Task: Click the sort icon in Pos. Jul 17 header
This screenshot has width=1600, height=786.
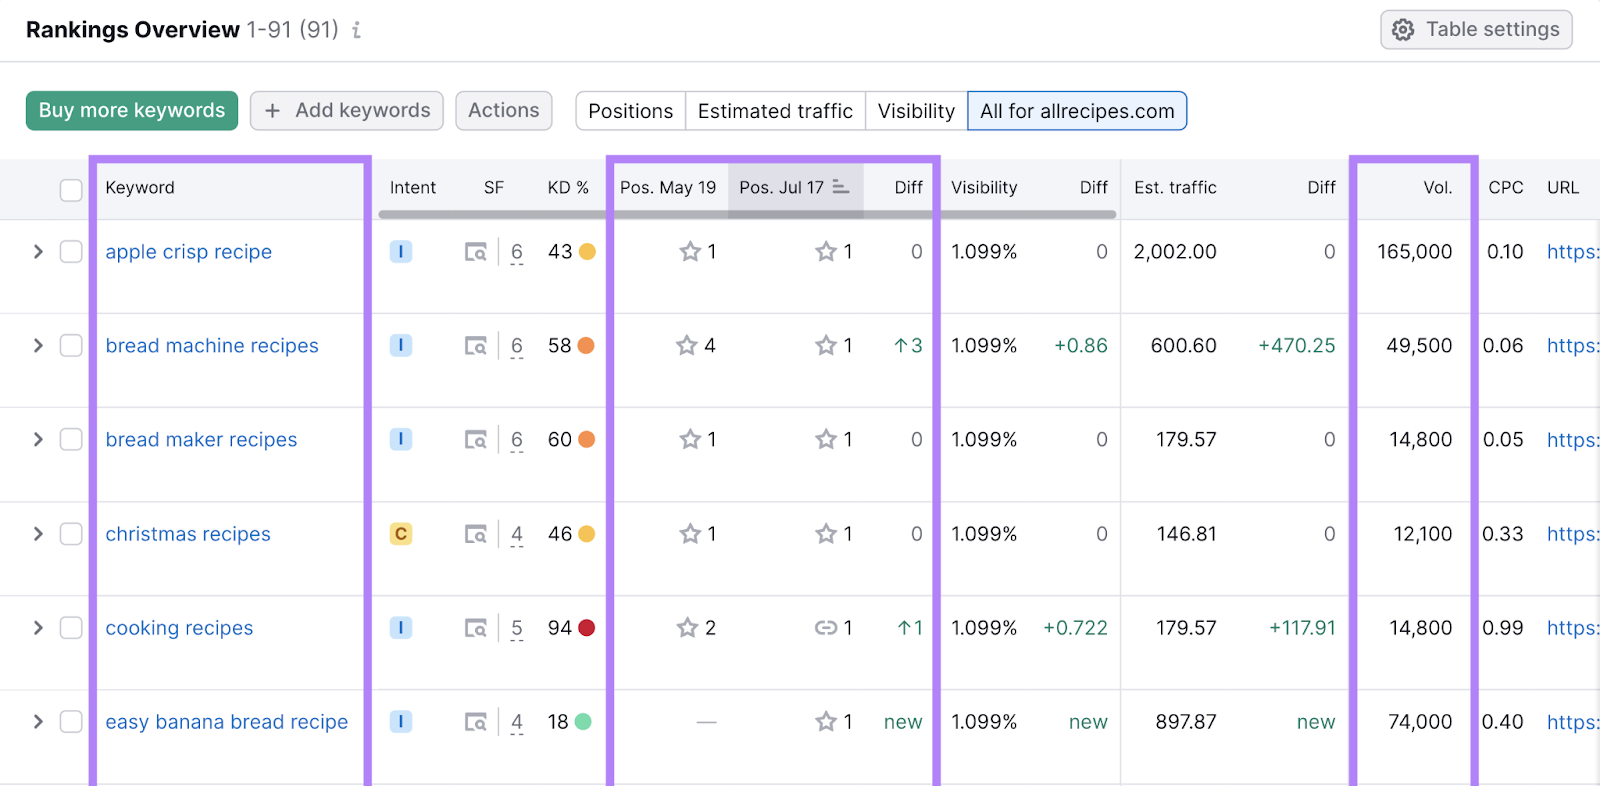Action: point(841,187)
